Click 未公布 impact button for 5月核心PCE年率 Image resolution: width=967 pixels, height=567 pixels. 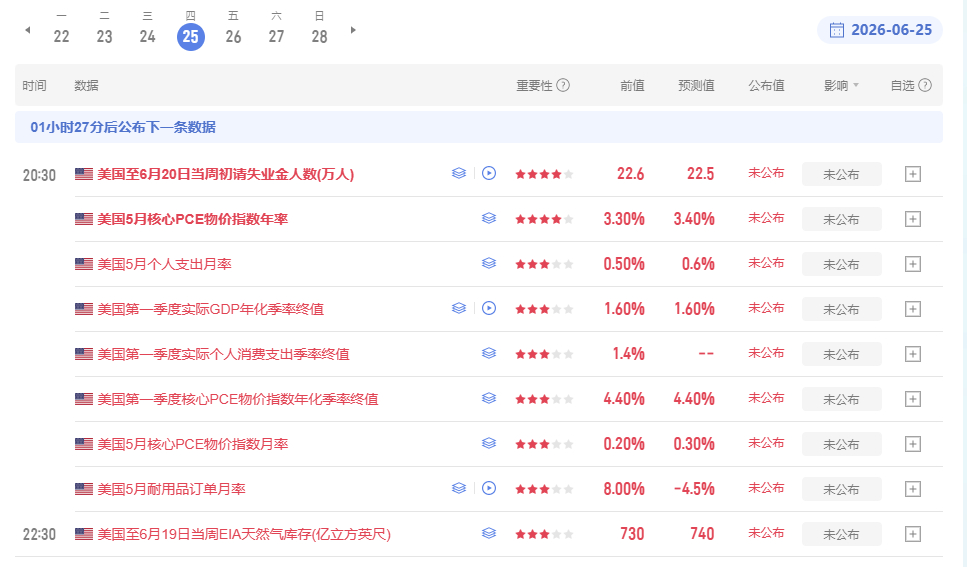coord(841,220)
